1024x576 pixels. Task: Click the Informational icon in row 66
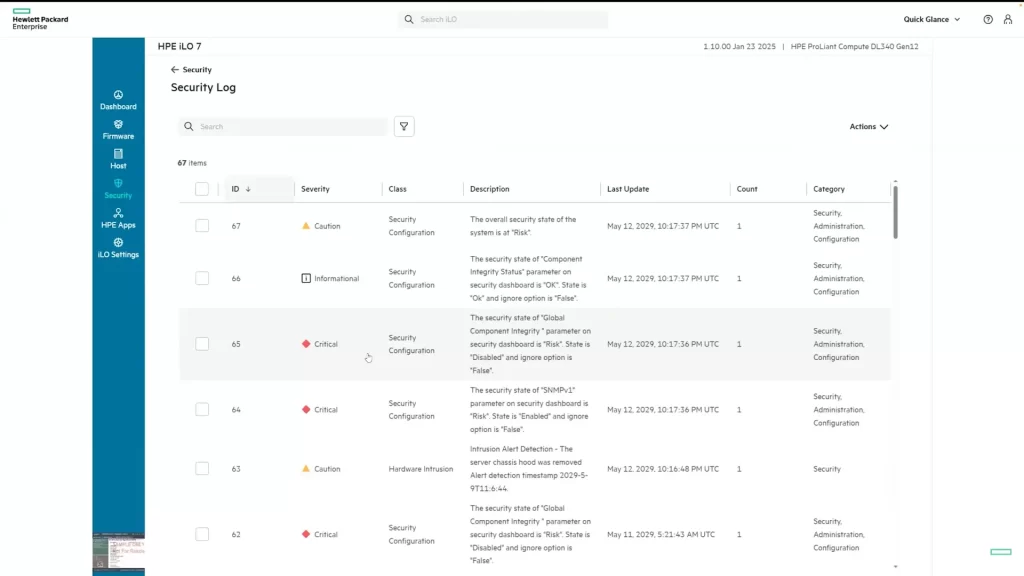click(x=306, y=278)
